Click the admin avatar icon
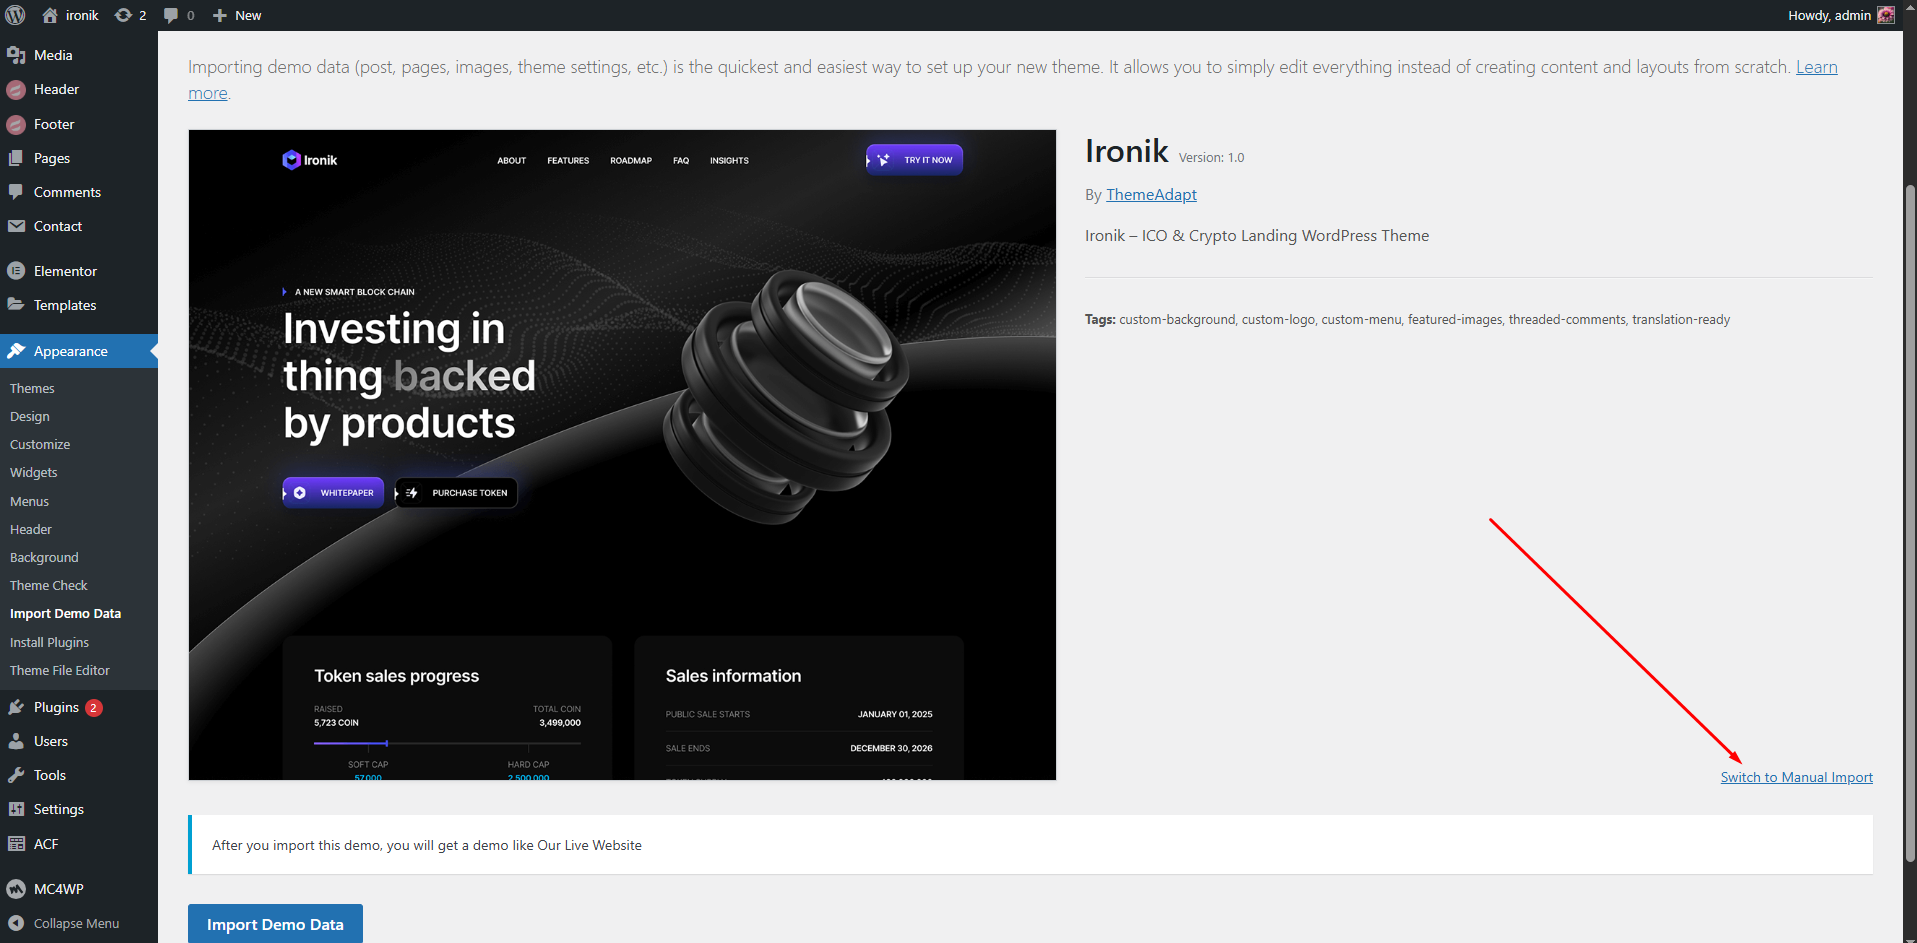The height and width of the screenshot is (943, 1917). 1885,15
